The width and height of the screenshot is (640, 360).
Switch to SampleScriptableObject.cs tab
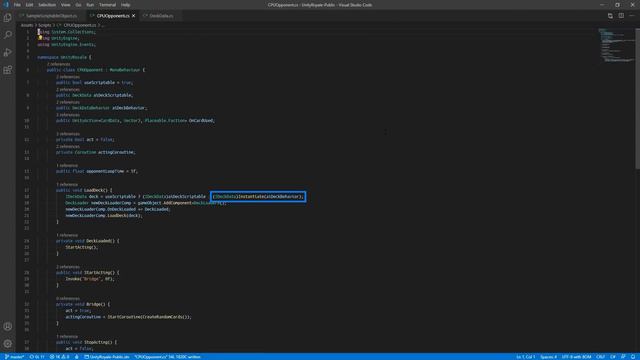51,16
